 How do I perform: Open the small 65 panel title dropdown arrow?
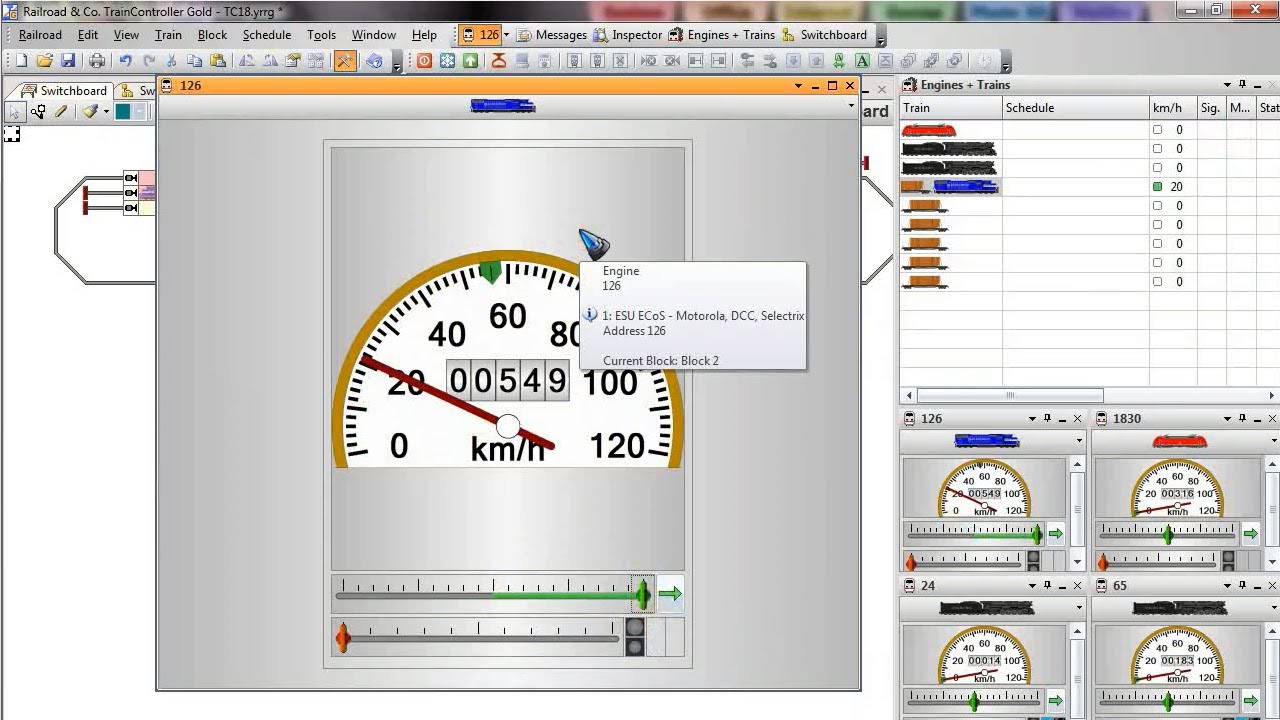[x=1228, y=586]
